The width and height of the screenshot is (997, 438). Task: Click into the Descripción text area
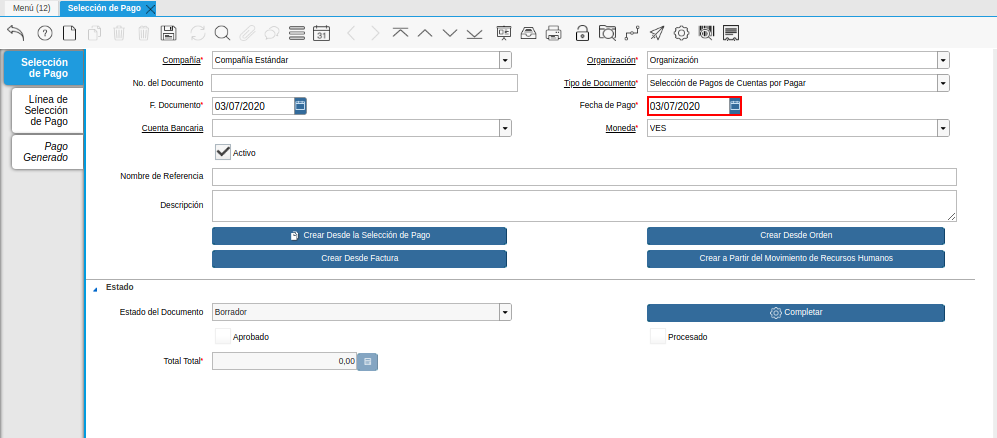pyautogui.click(x=584, y=206)
